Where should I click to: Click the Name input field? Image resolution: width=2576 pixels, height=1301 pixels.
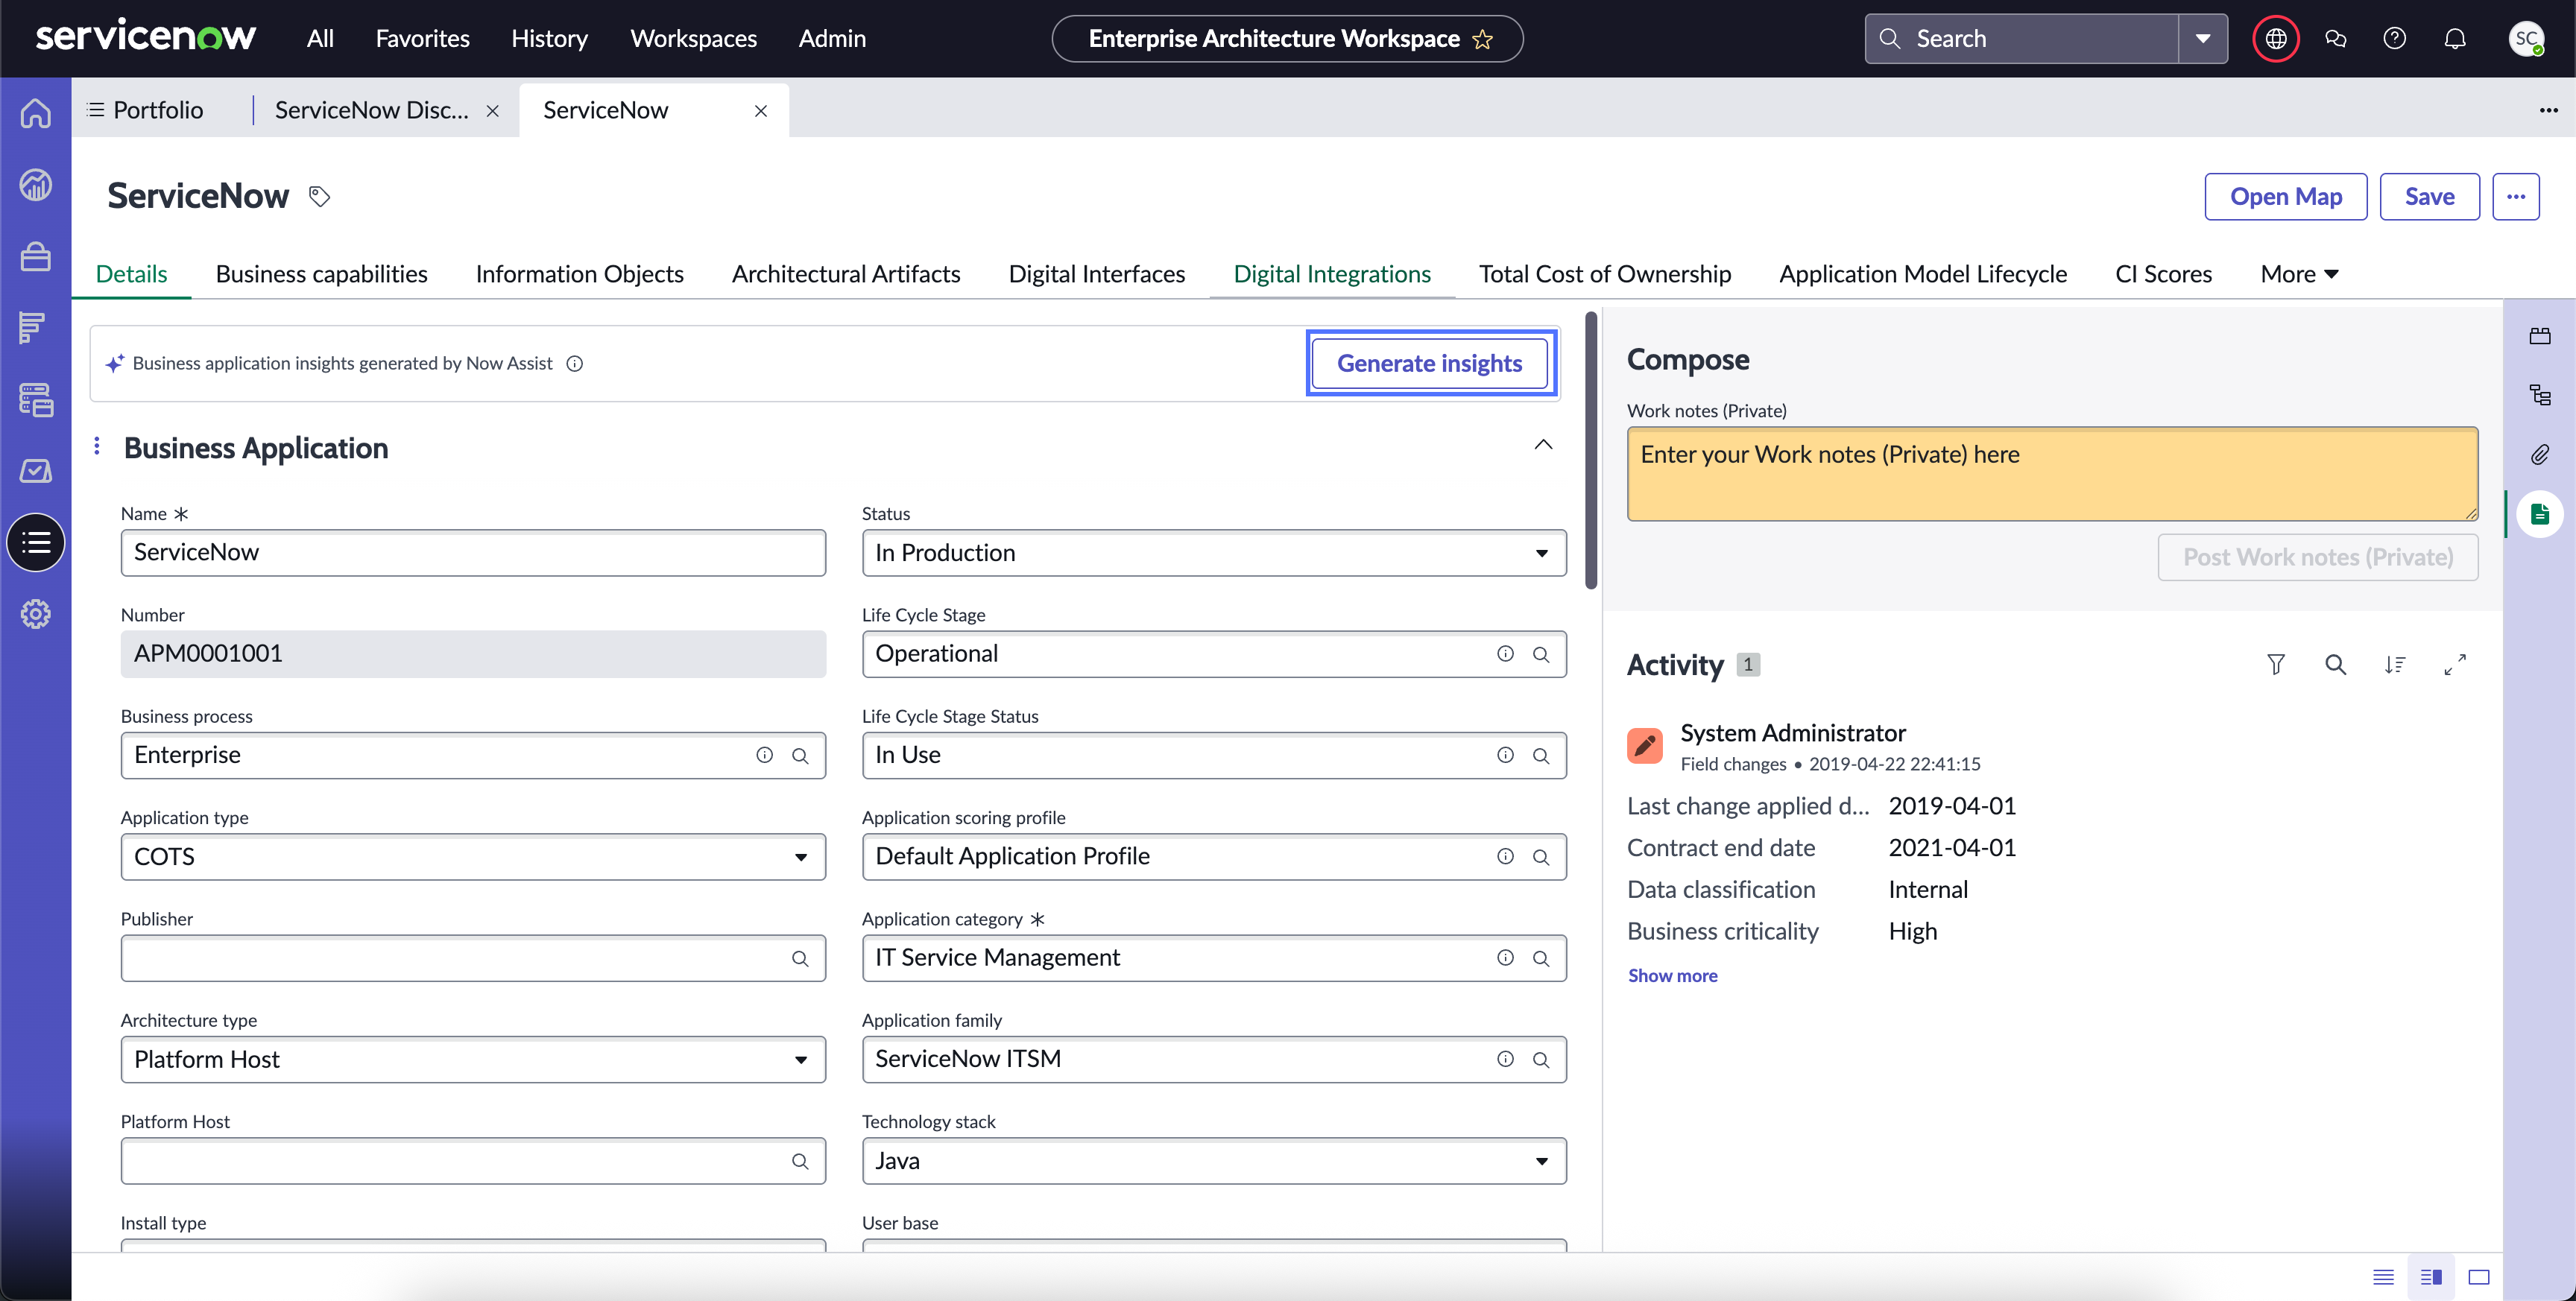click(x=473, y=553)
